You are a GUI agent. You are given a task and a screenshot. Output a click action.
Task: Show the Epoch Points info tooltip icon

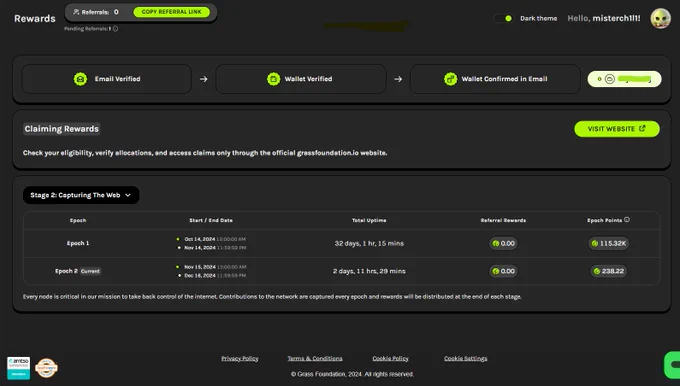pos(627,220)
